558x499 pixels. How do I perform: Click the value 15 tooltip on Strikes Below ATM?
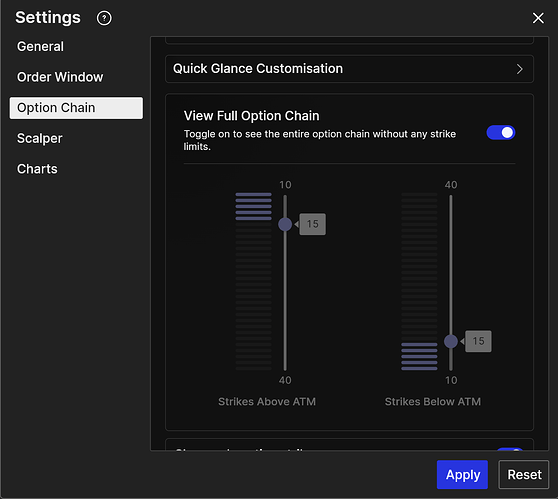pos(478,341)
